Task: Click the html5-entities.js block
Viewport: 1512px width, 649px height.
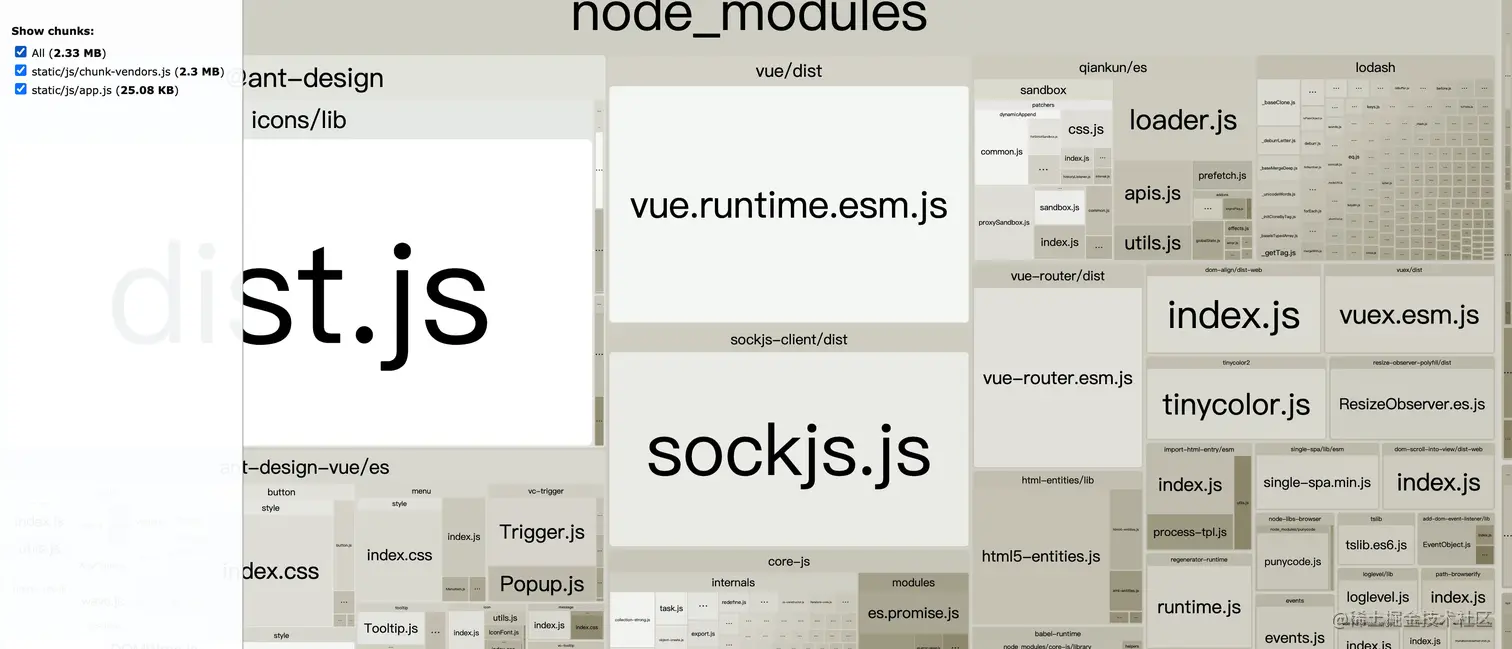Action: 1041,556
